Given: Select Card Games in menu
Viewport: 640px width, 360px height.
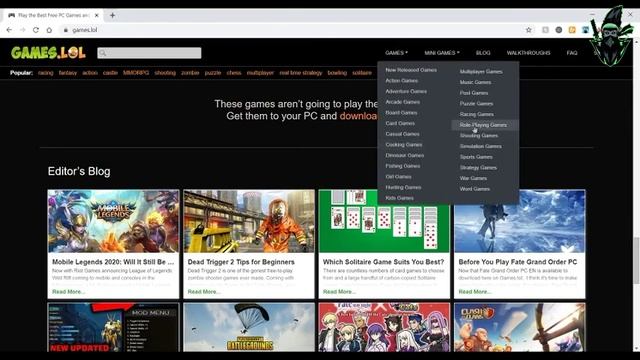Looking at the screenshot, I should [x=400, y=123].
